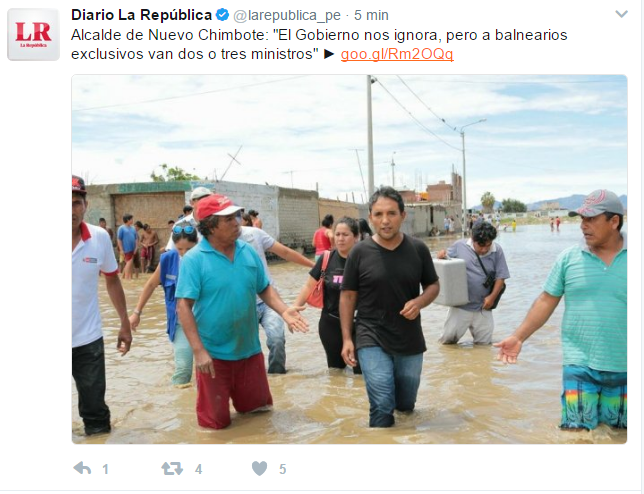The image size is (644, 494).
Task: Click the likes count number 5
Action: click(x=283, y=469)
